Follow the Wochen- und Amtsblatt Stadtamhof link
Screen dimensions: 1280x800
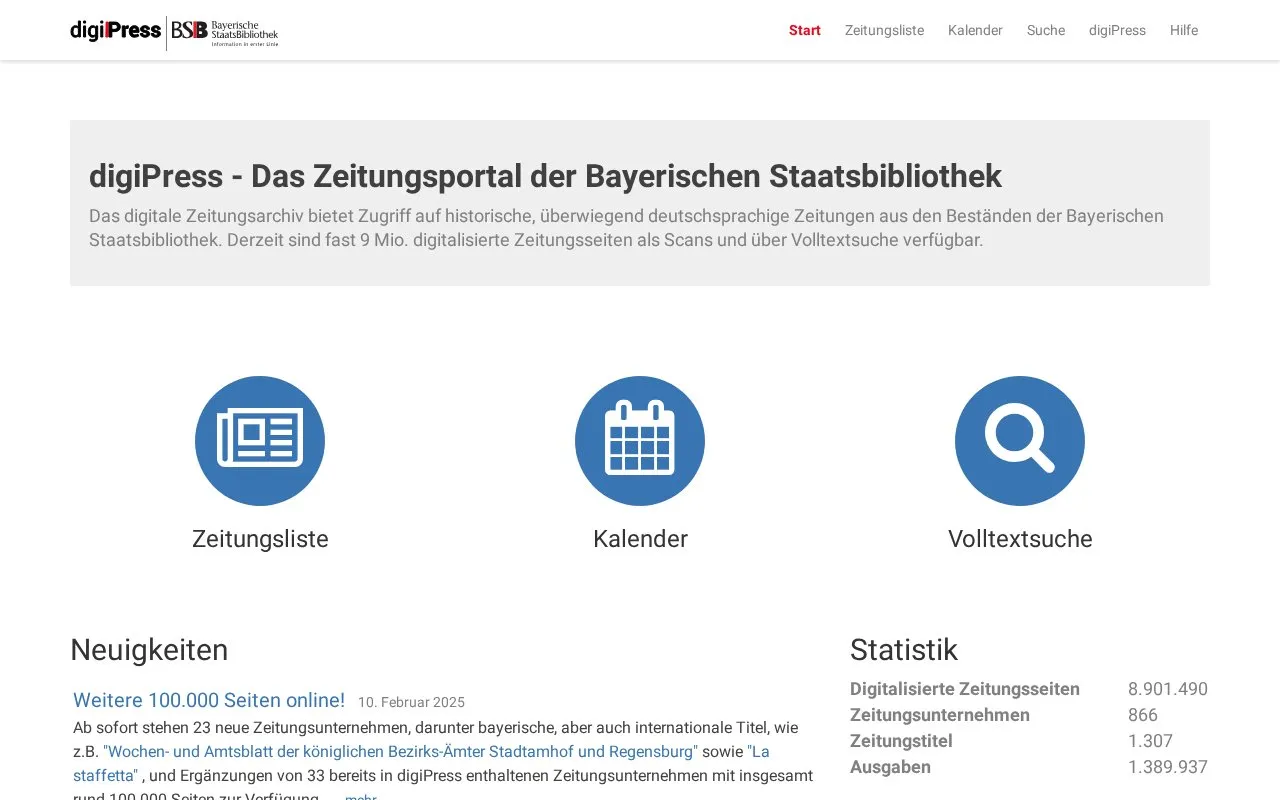click(x=400, y=751)
